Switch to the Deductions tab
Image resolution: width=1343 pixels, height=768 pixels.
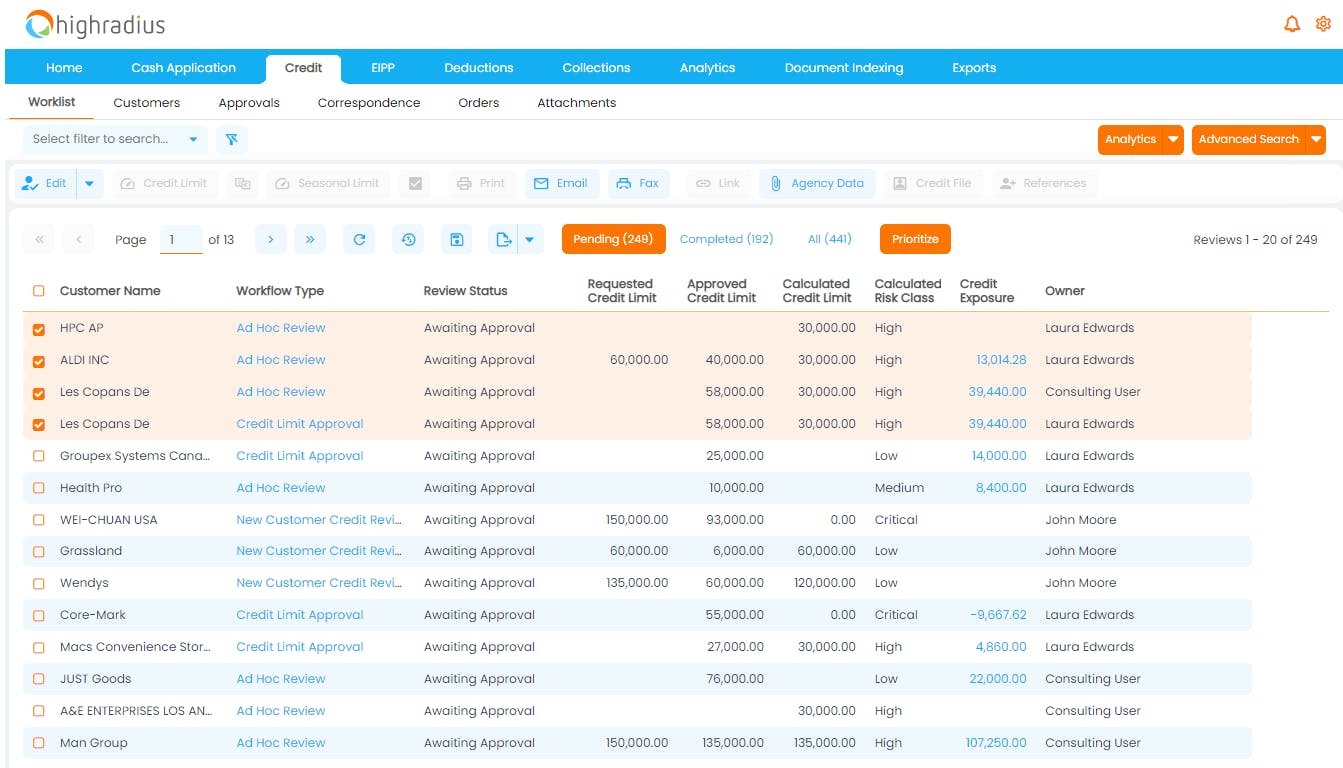pyautogui.click(x=479, y=68)
